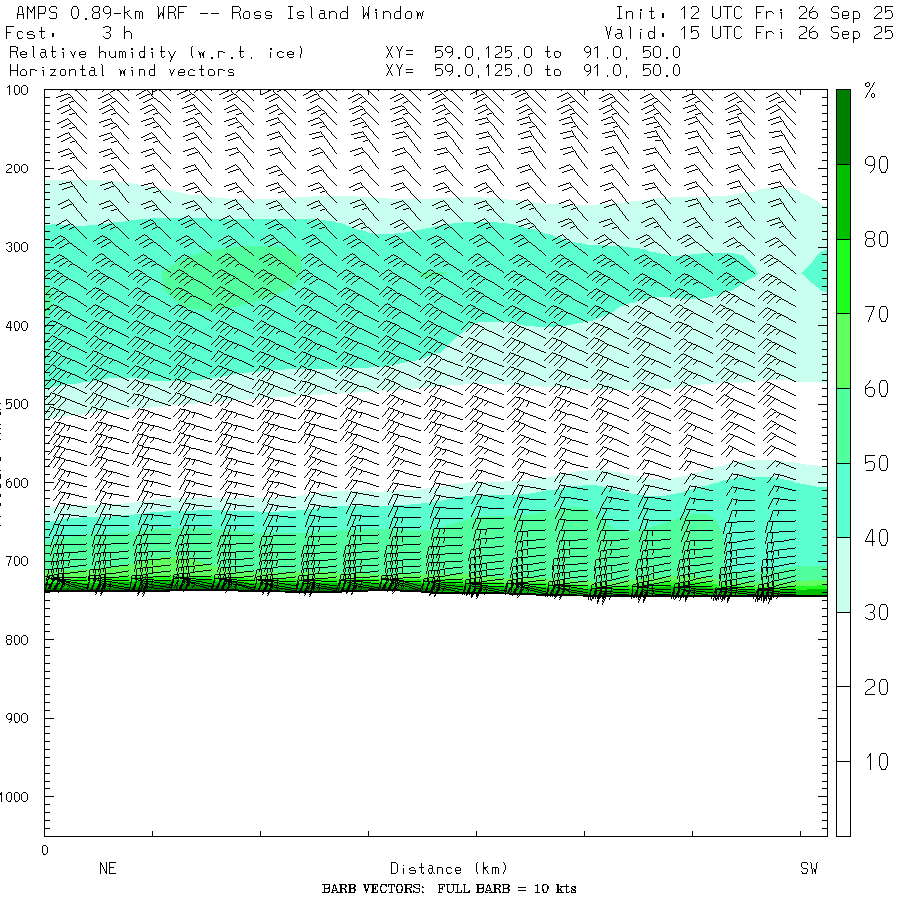This screenshot has width=900, height=900.
Task: Click the % unit label above the colorbar
Action: (x=870, y=91)
